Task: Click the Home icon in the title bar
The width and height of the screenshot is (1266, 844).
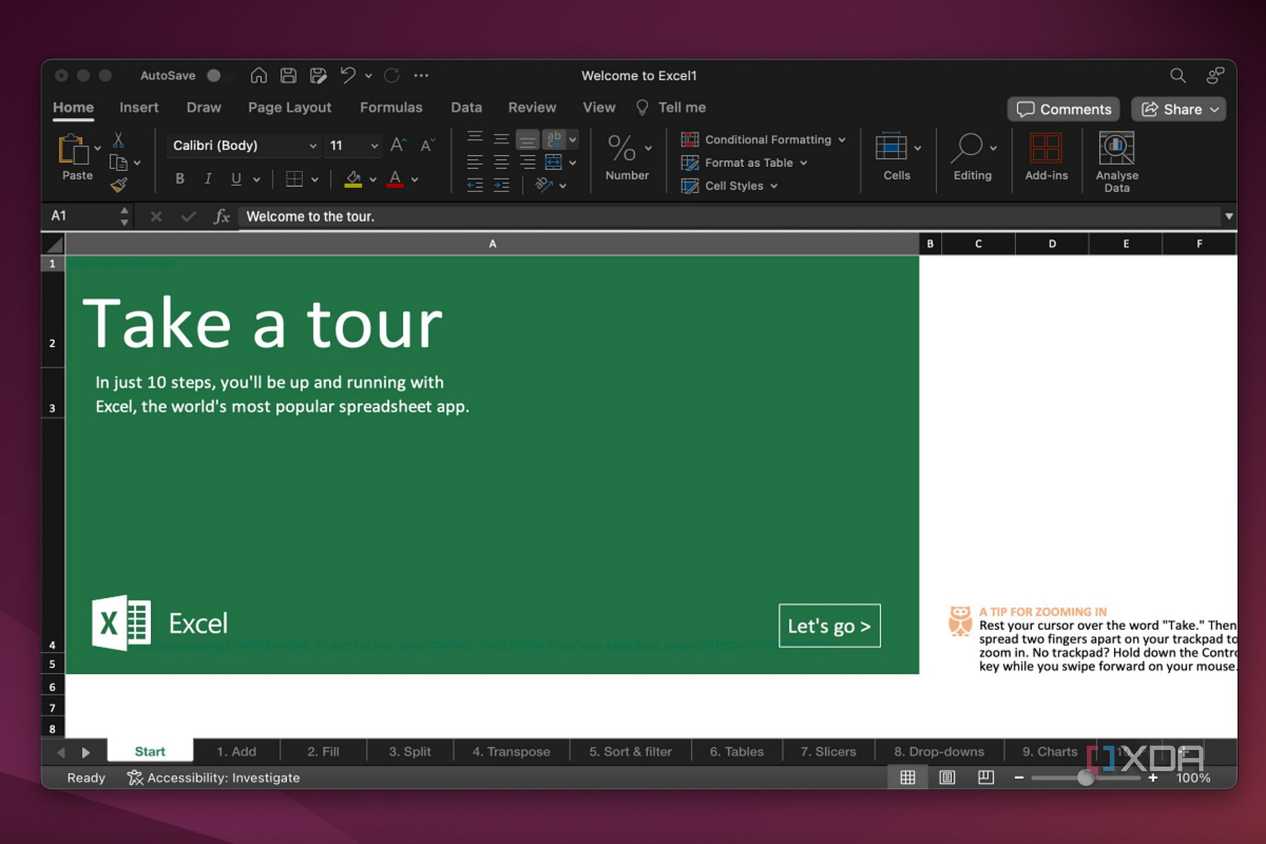Action: click(x=258, y=75)
